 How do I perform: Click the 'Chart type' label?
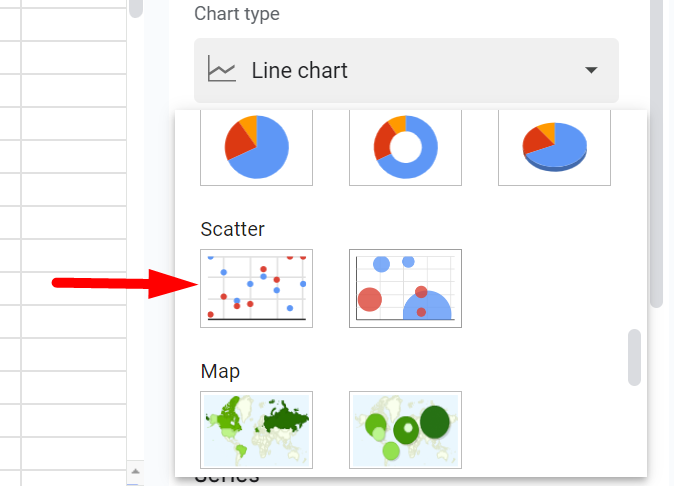click(236, 14)
